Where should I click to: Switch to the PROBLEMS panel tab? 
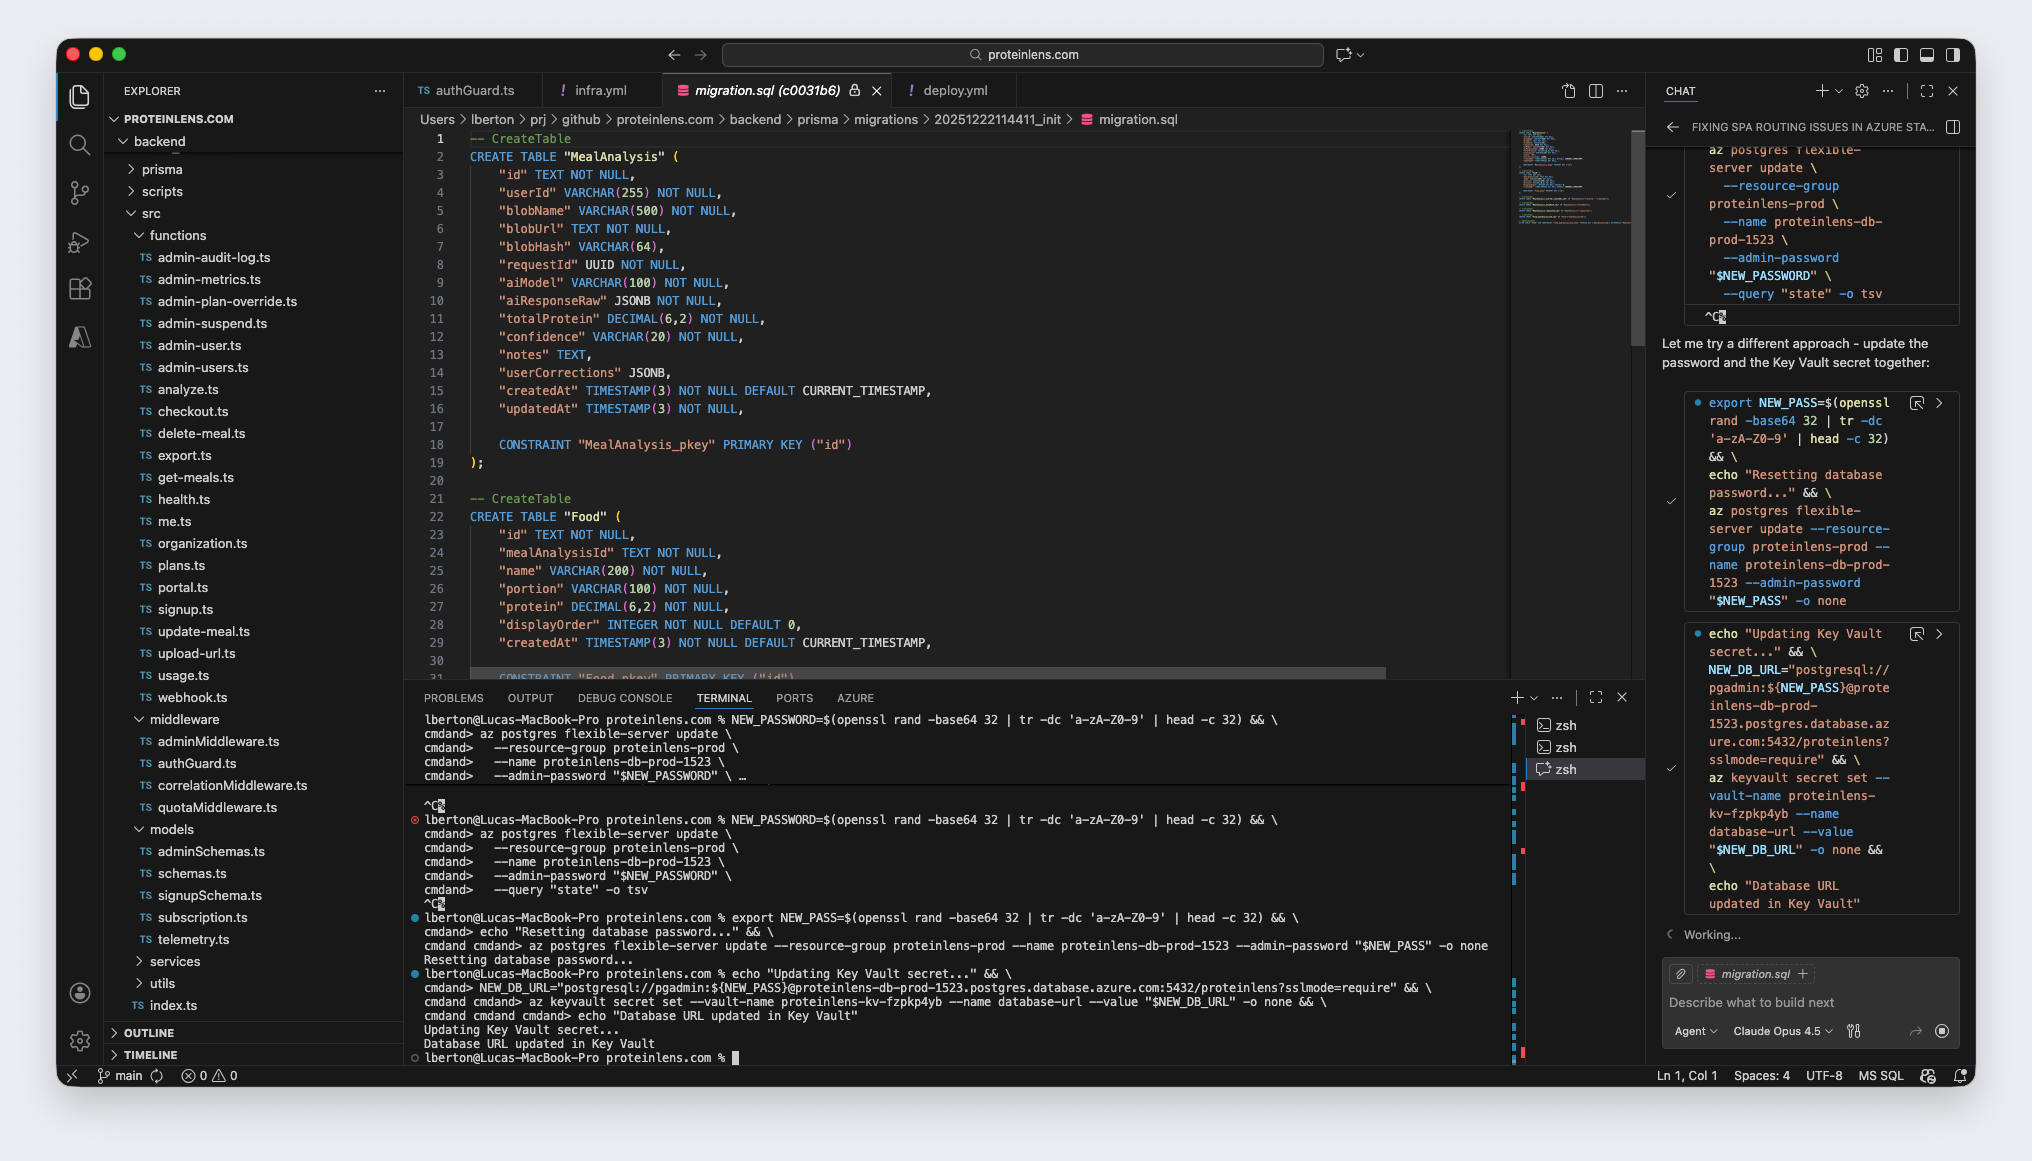tap(454, 697)
